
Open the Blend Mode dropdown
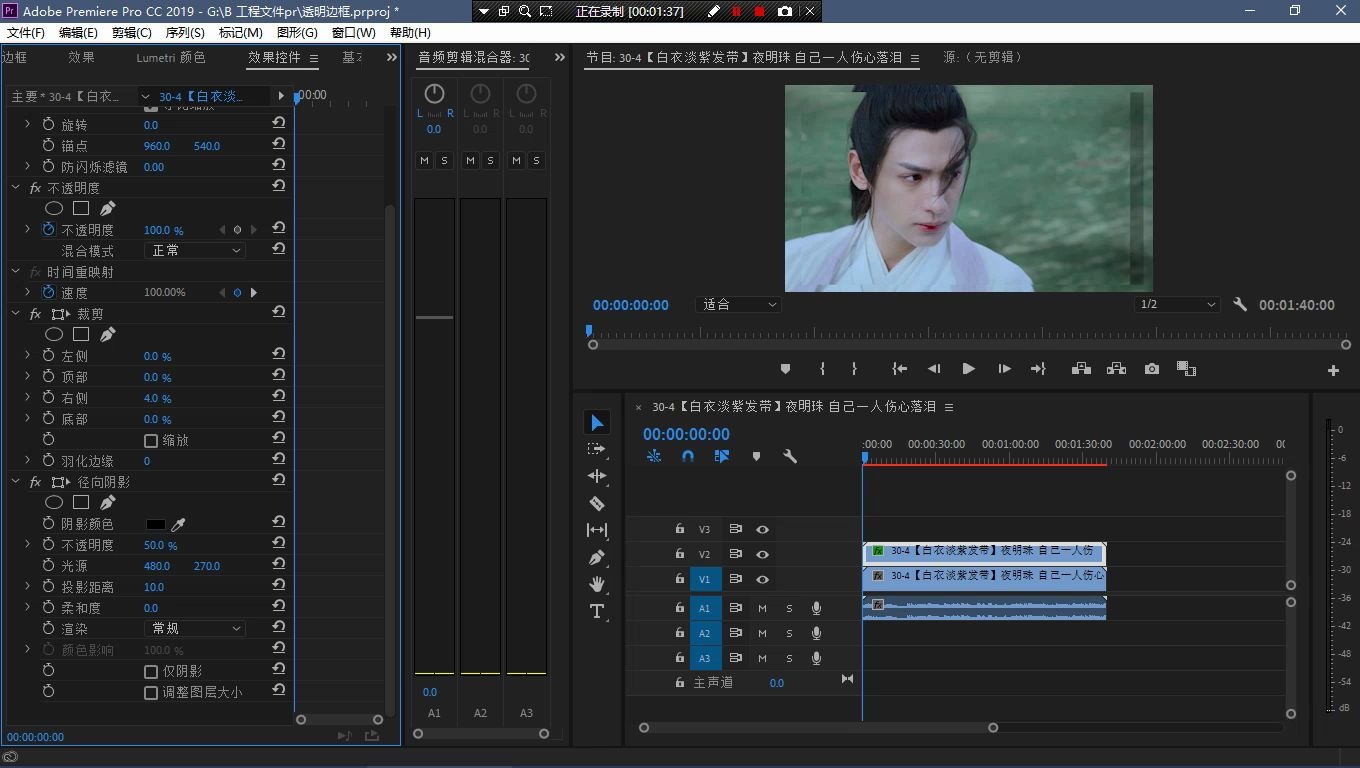(x=195, y=250)
